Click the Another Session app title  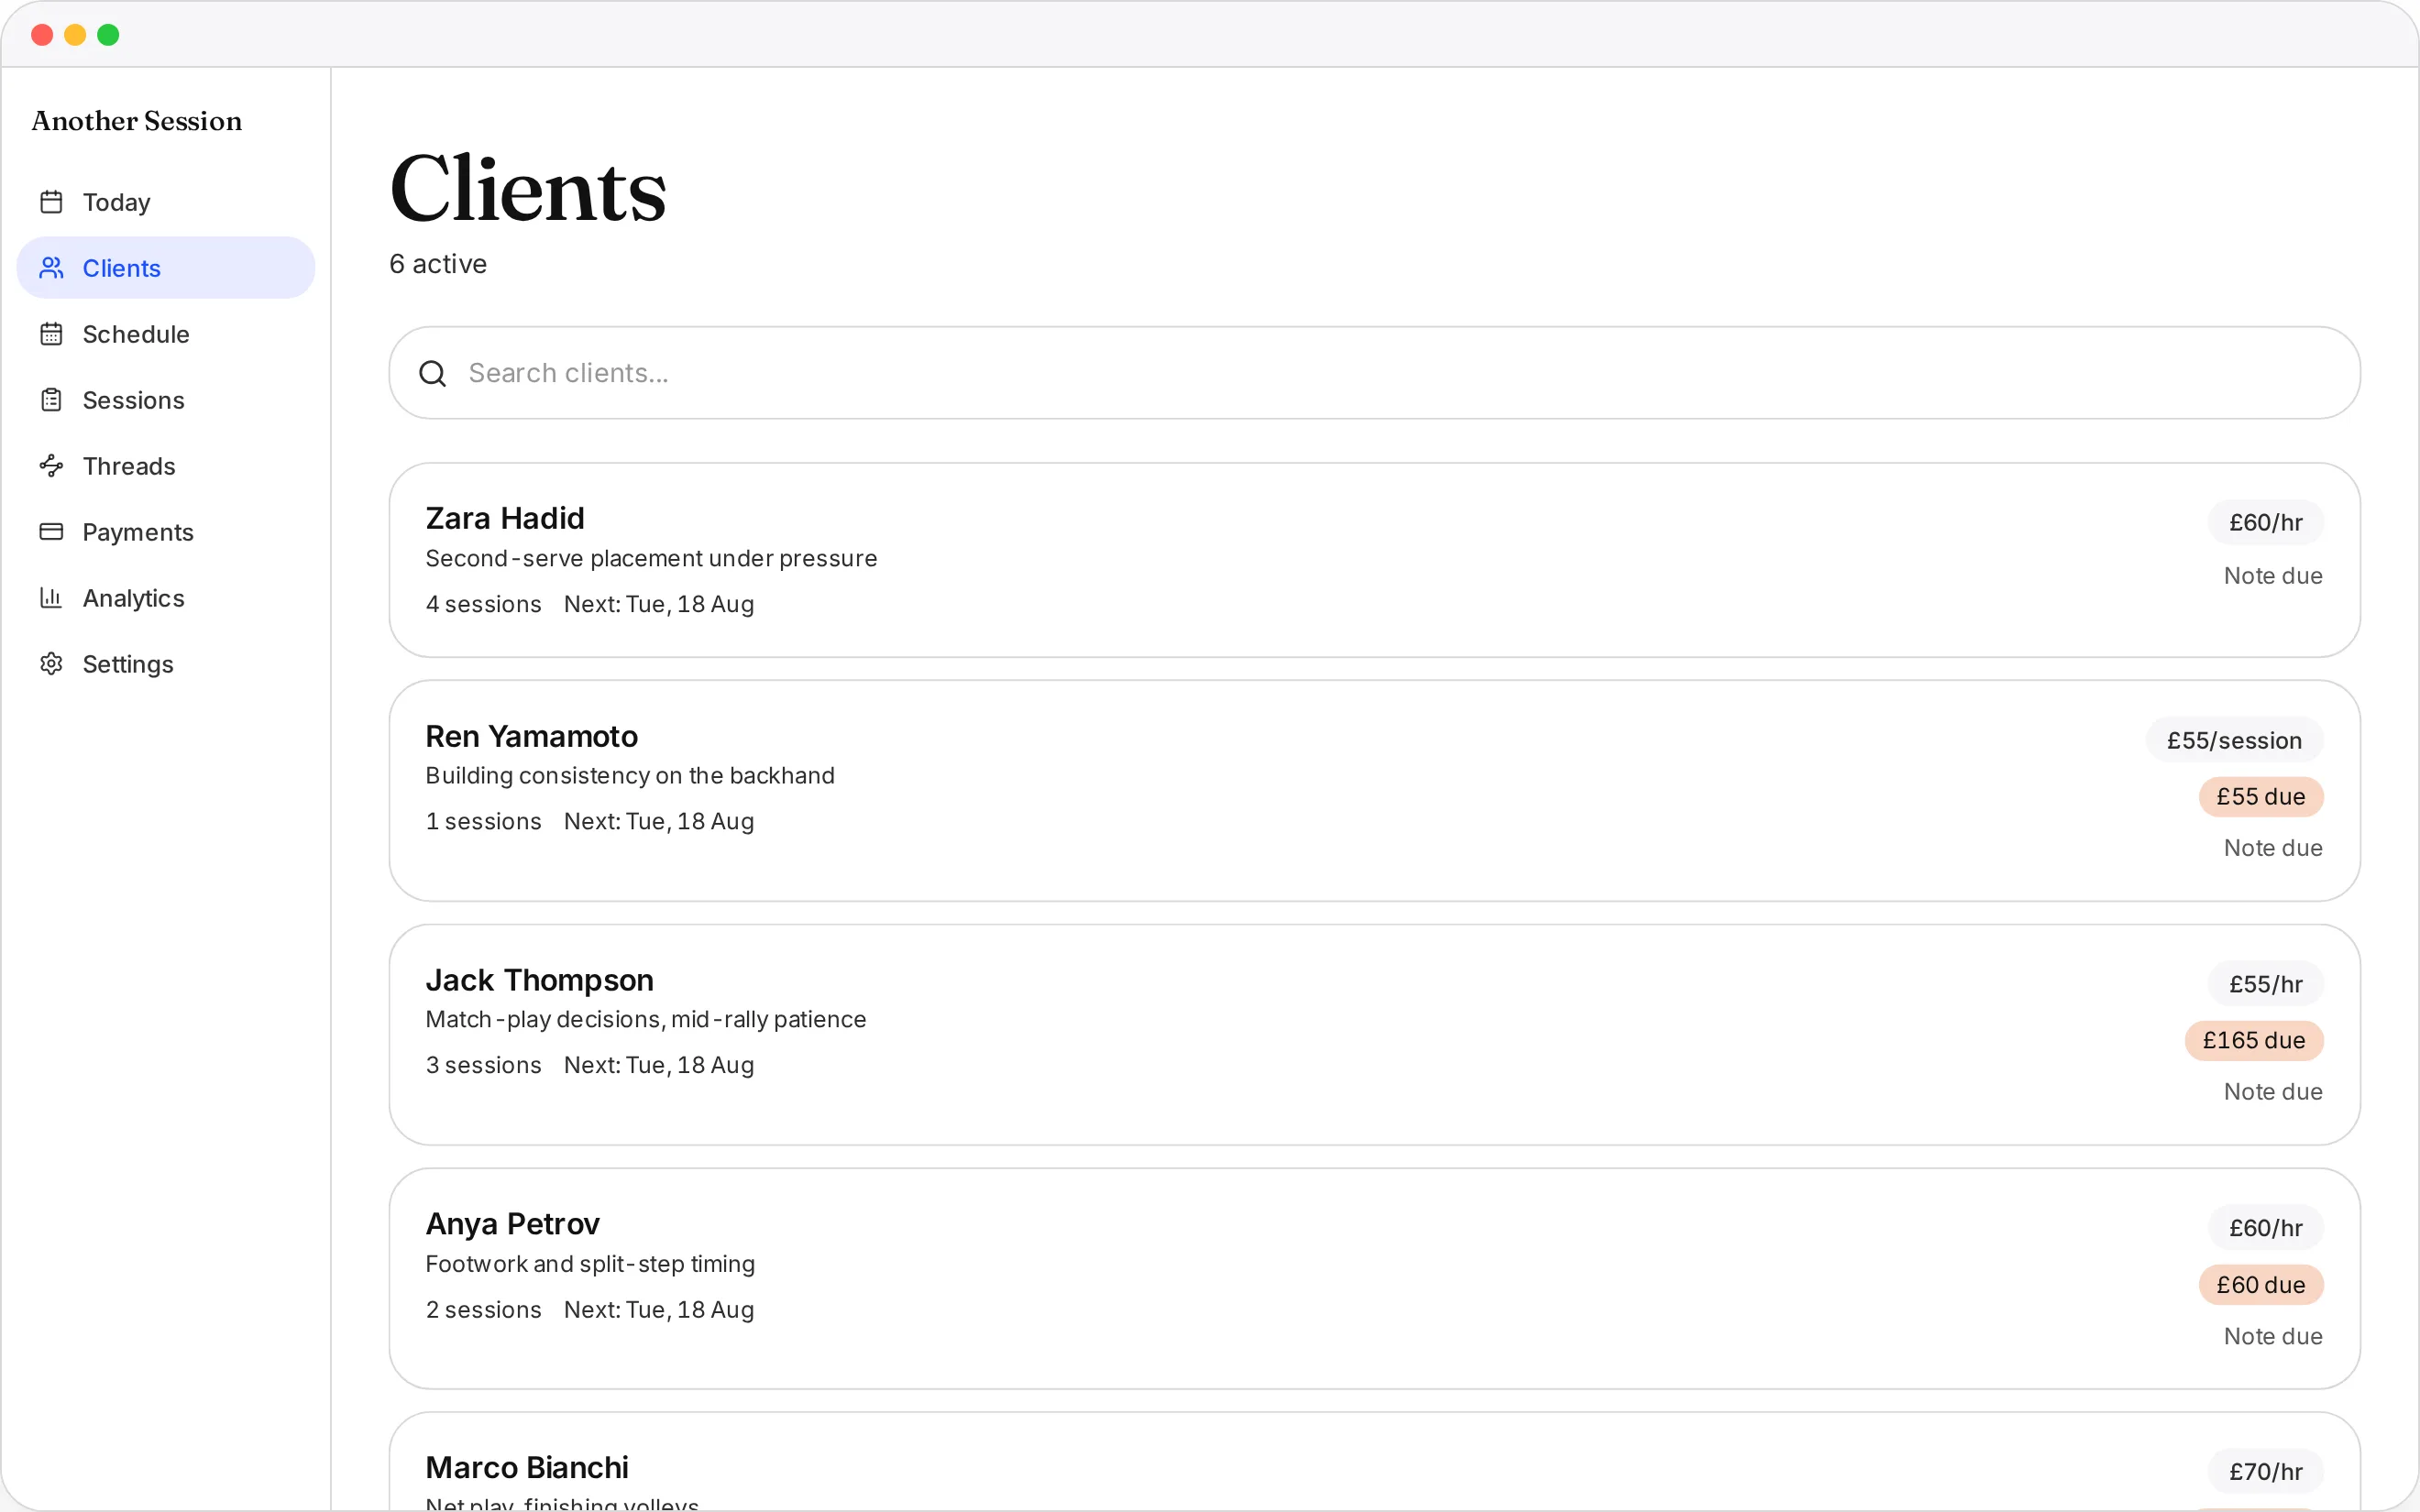tap(137, 121)
